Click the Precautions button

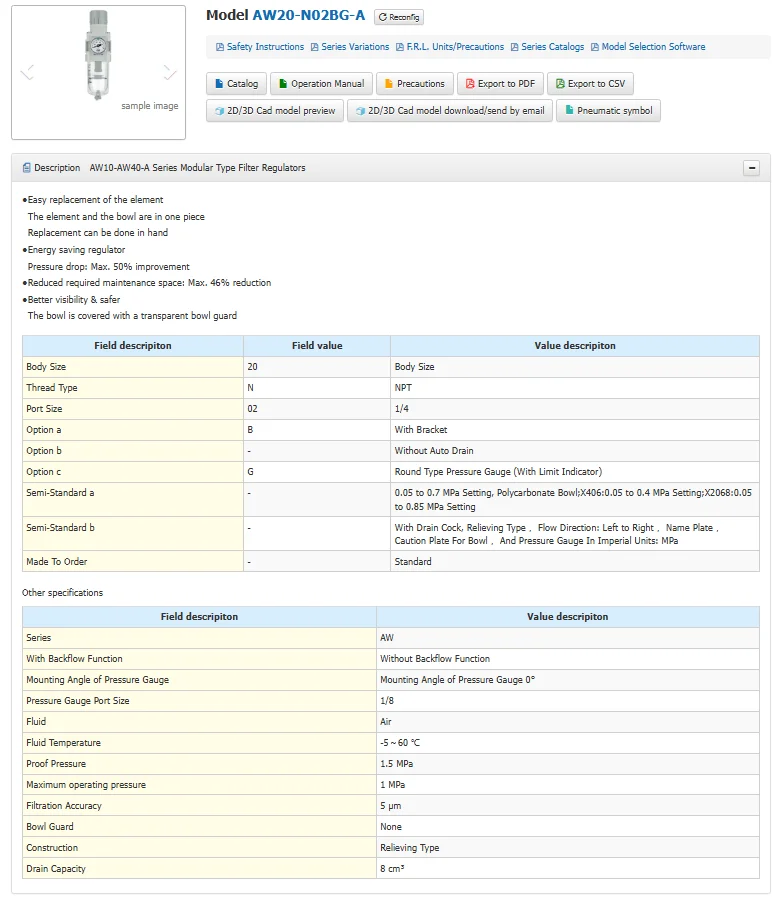pyautogui.click(x=414, y=84)
